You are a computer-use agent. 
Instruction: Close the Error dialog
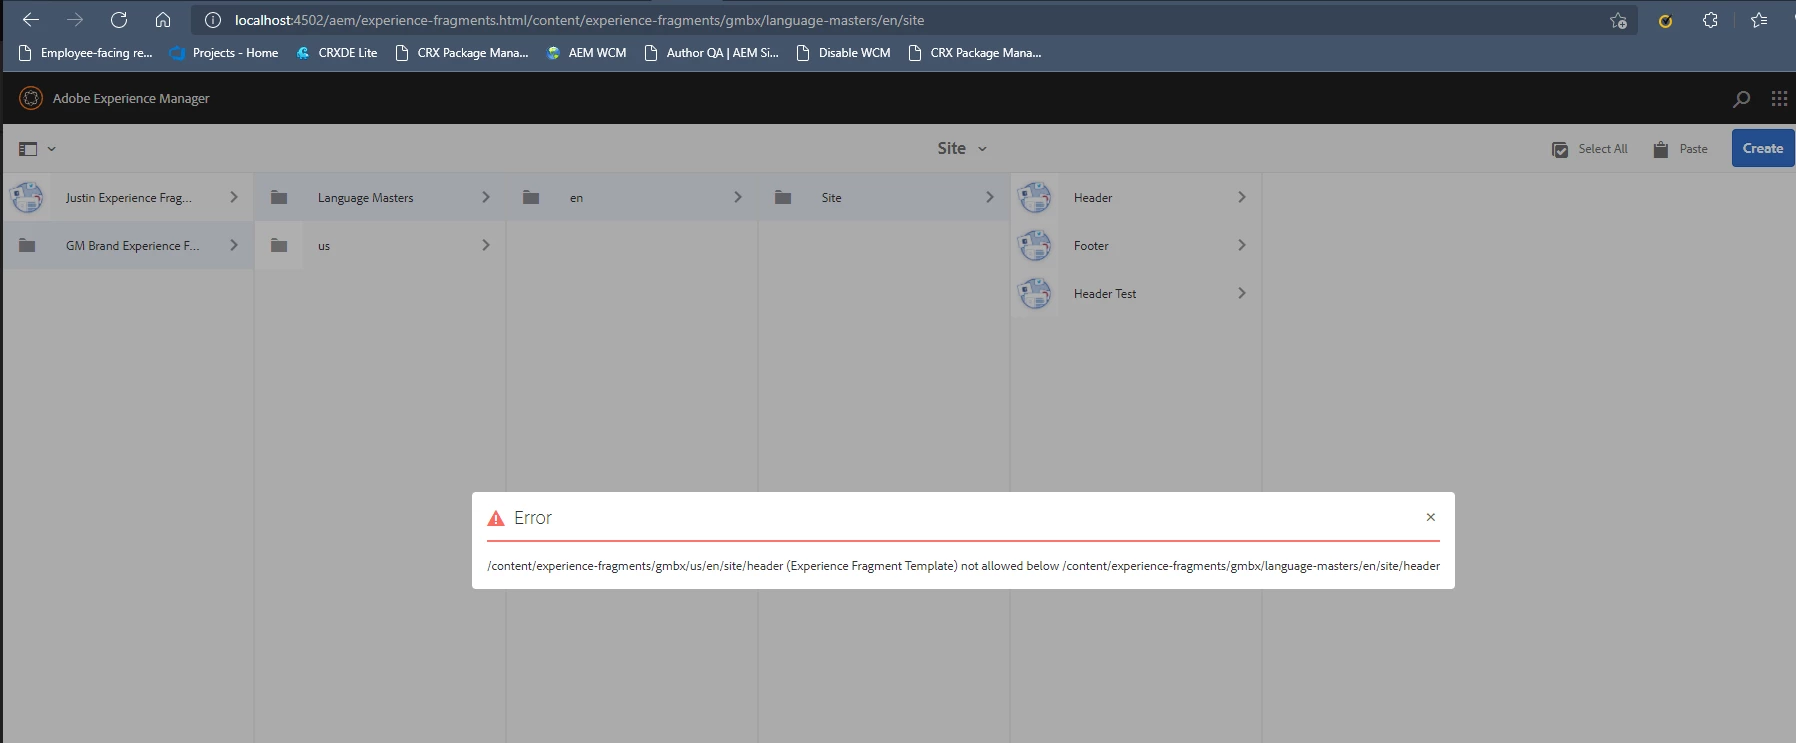coord(1431,517)
